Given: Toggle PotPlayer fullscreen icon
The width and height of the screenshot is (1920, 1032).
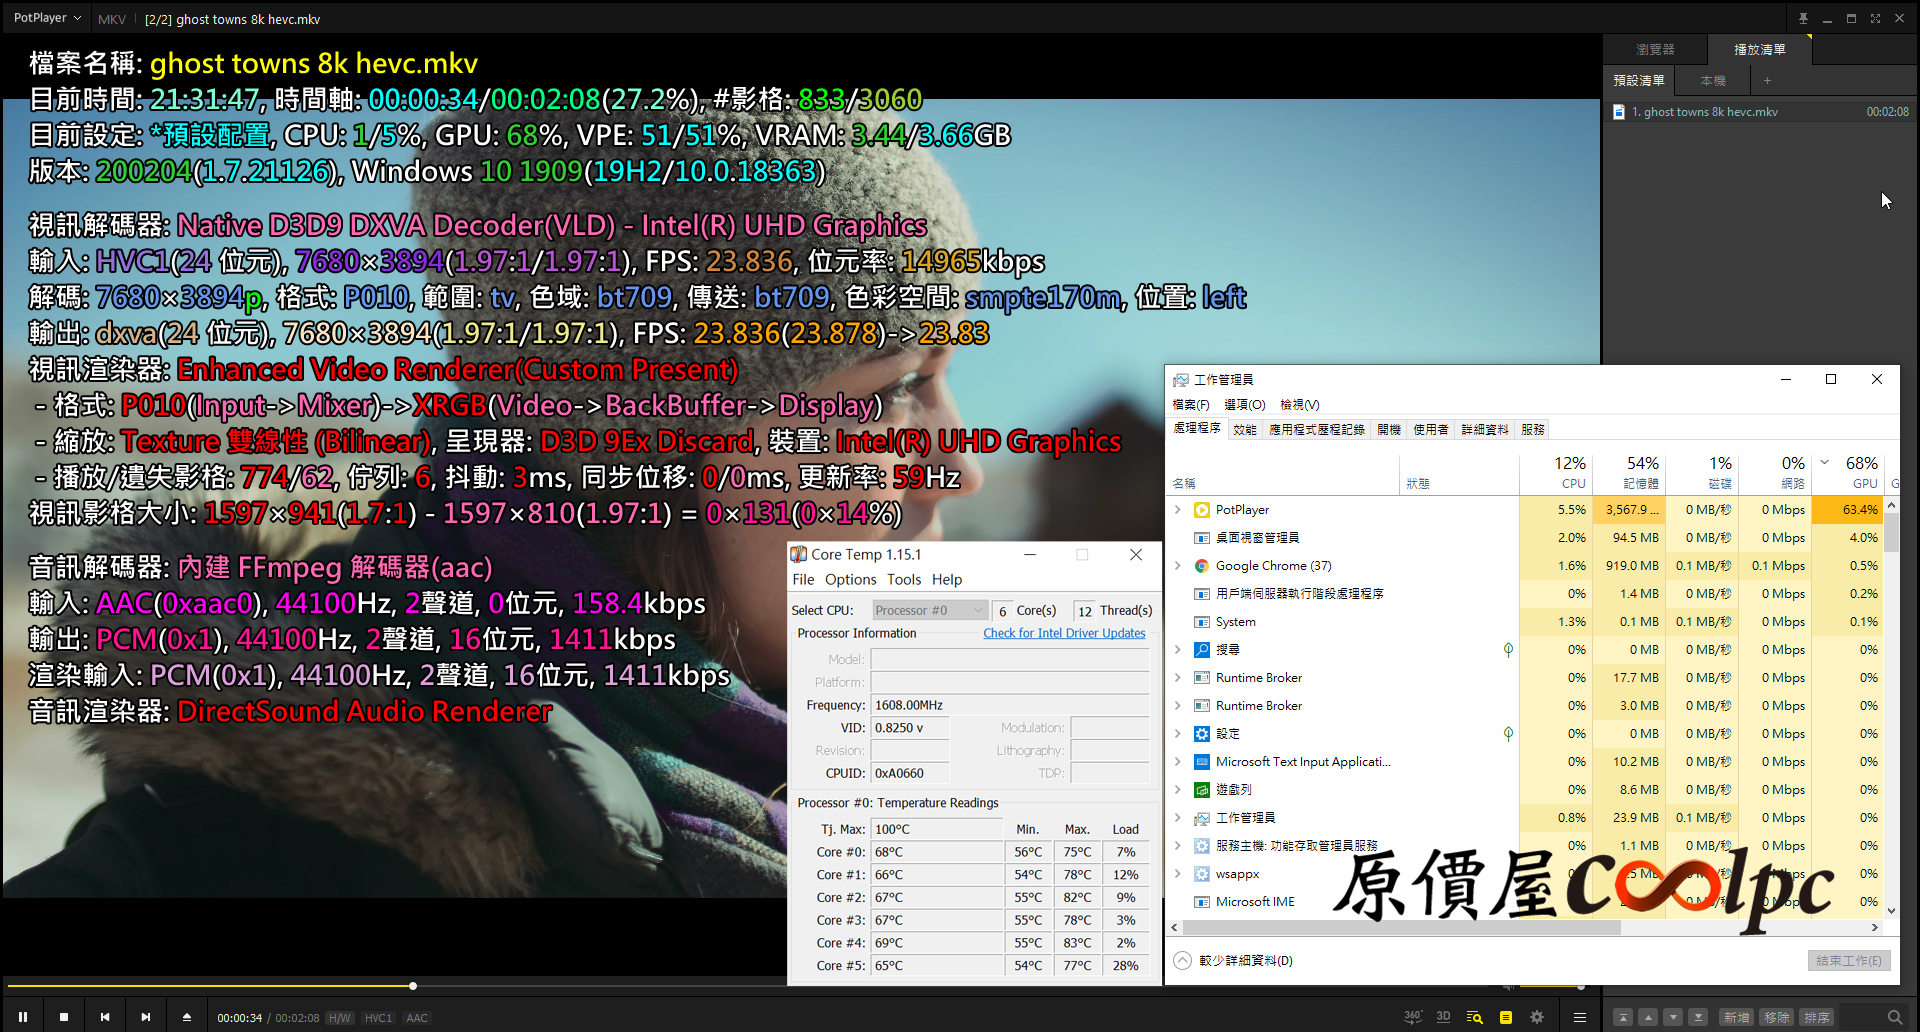Looking at the screenshot, I should point(1875,18).
